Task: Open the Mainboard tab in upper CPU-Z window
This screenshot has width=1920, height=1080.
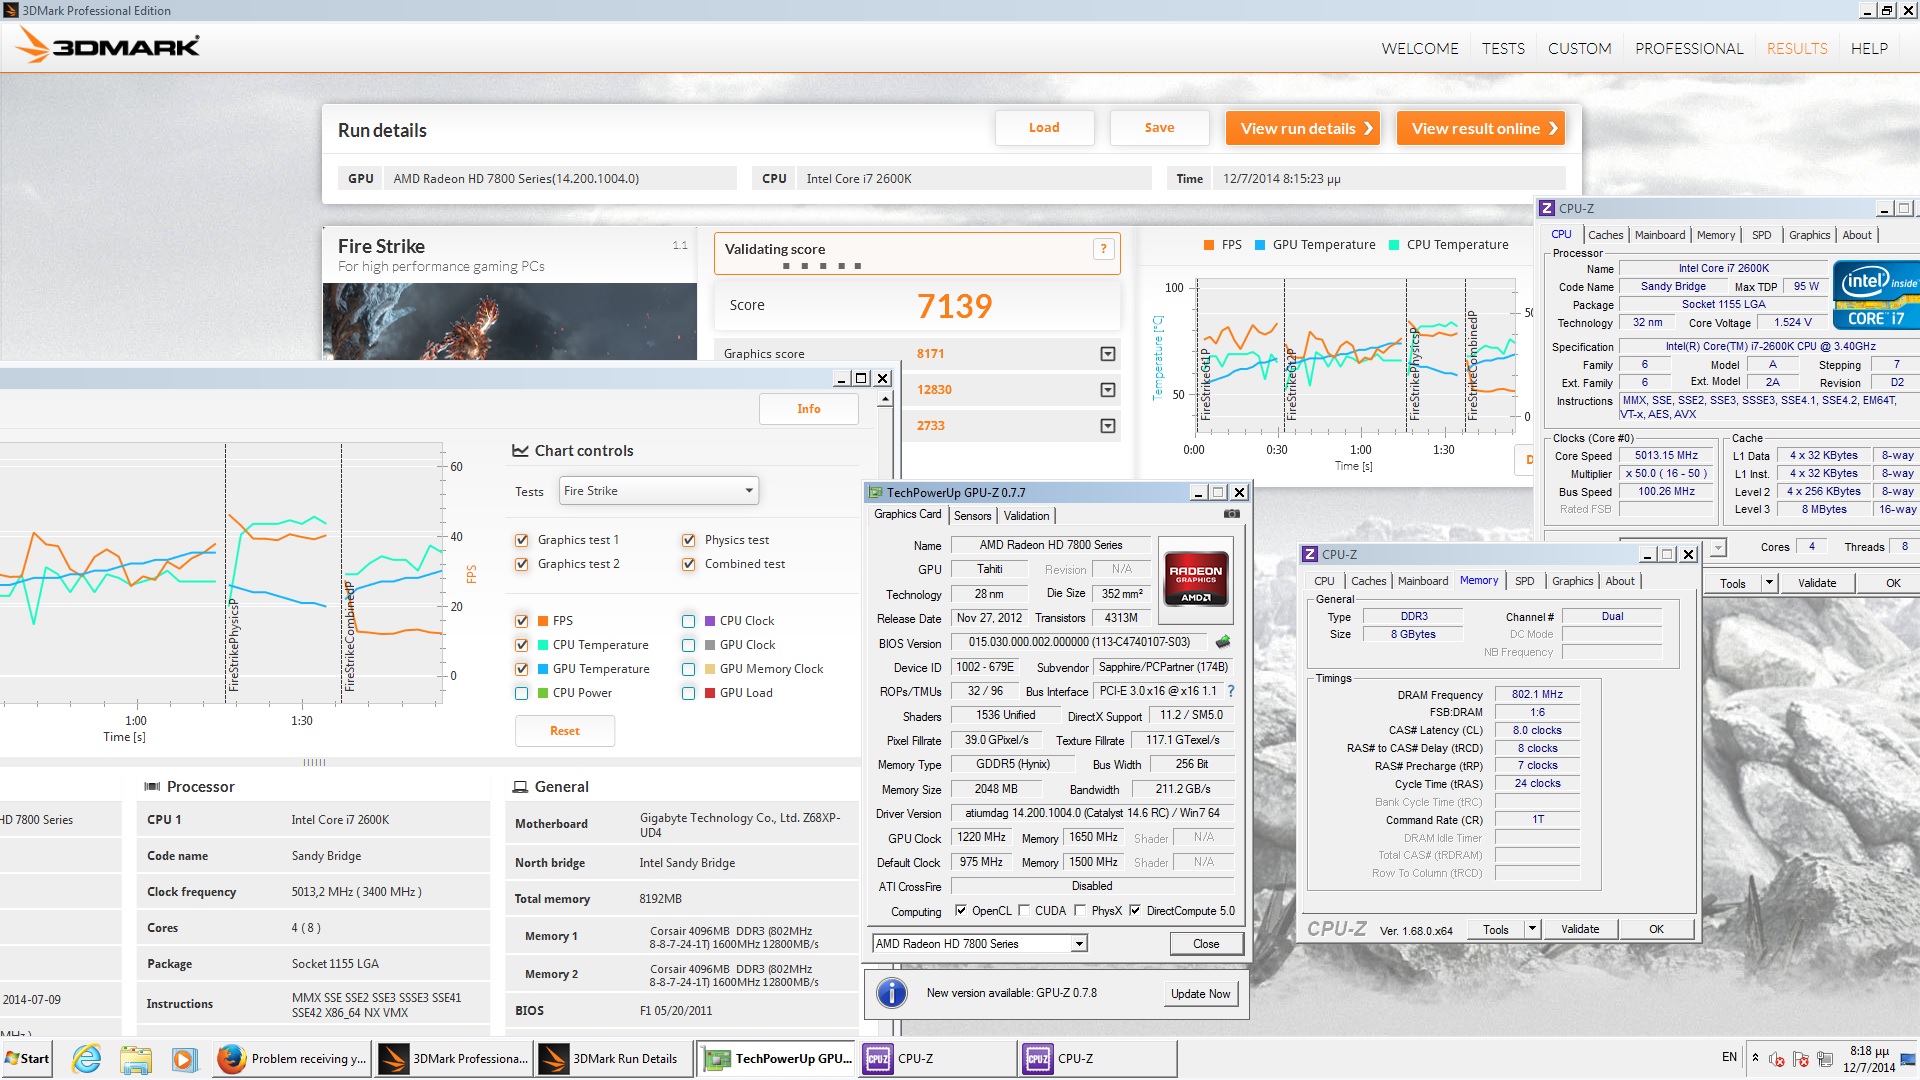Action: 1659,235
